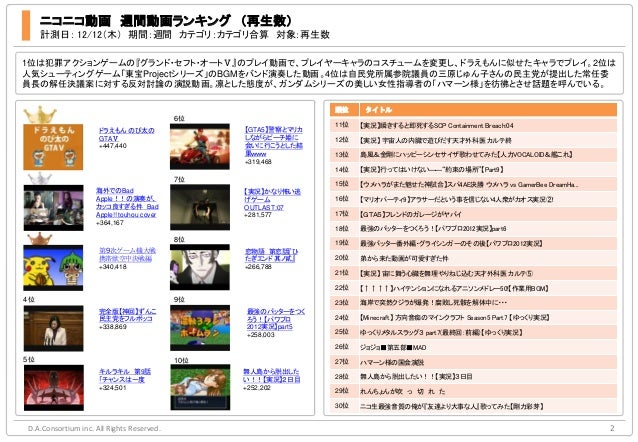Open the 【GTA5】警察とマリカ link ranked 6位
The height and width of the screenshot is (442, 638).
click(x=273, y=142)
